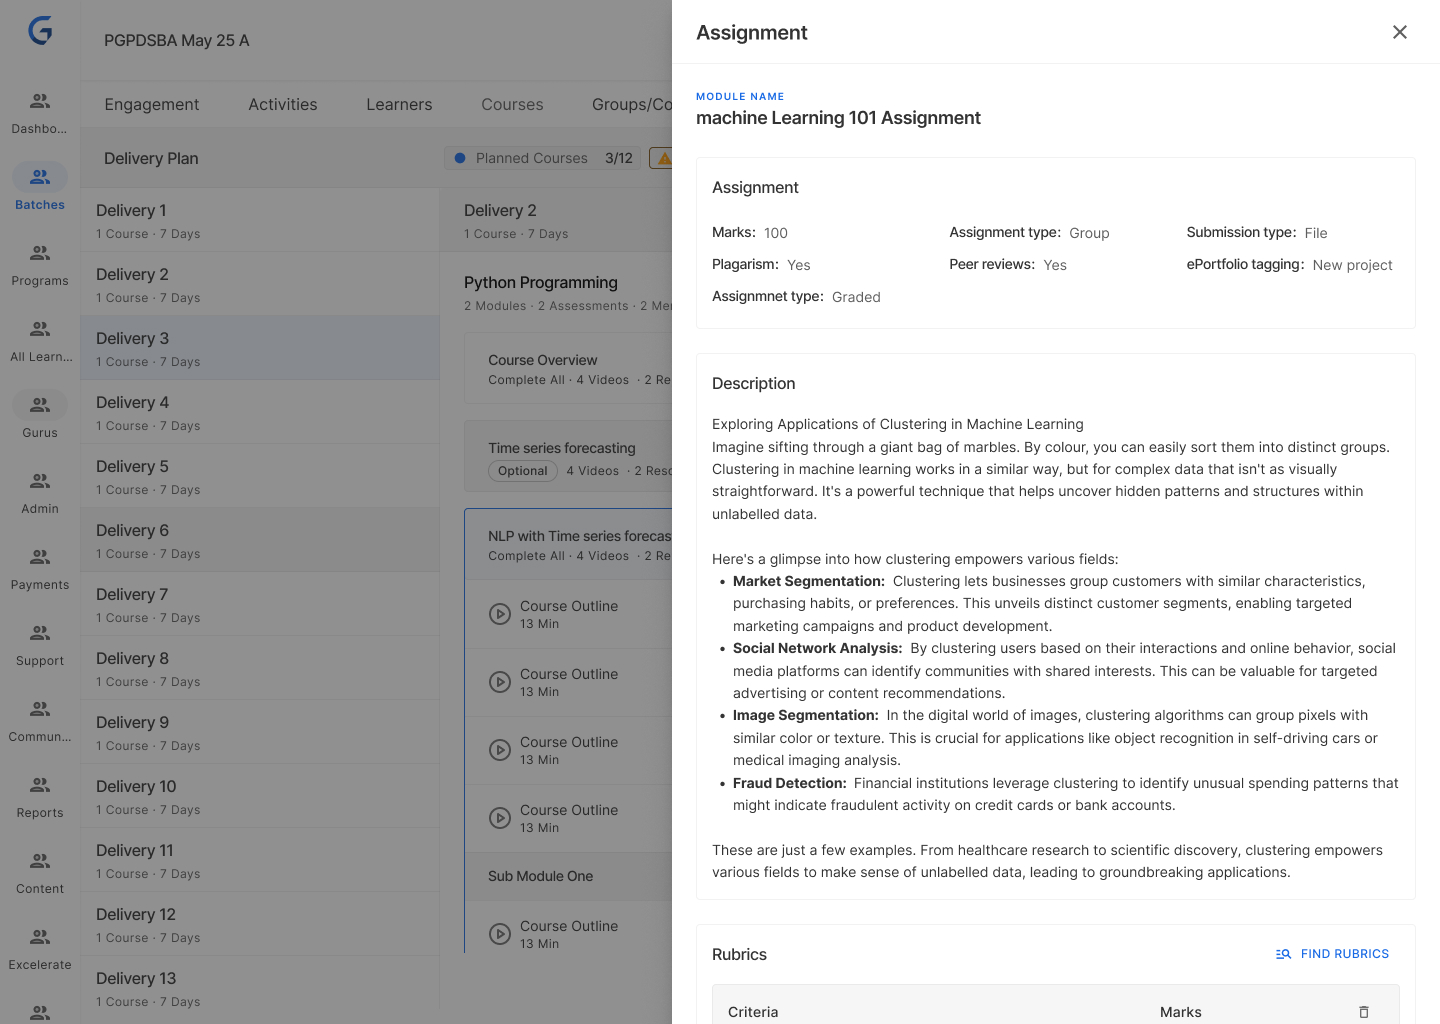Select Delivery 4 row

coord(260,412)
